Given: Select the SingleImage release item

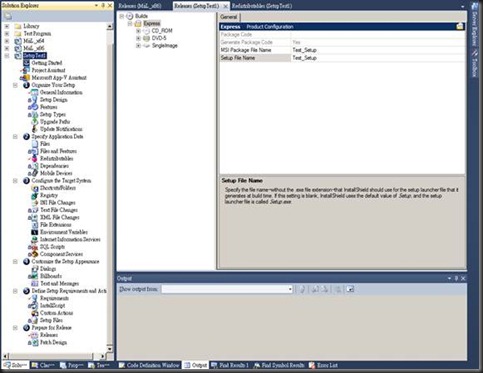Looking at the screenshot, I should [x=165, y=46].
